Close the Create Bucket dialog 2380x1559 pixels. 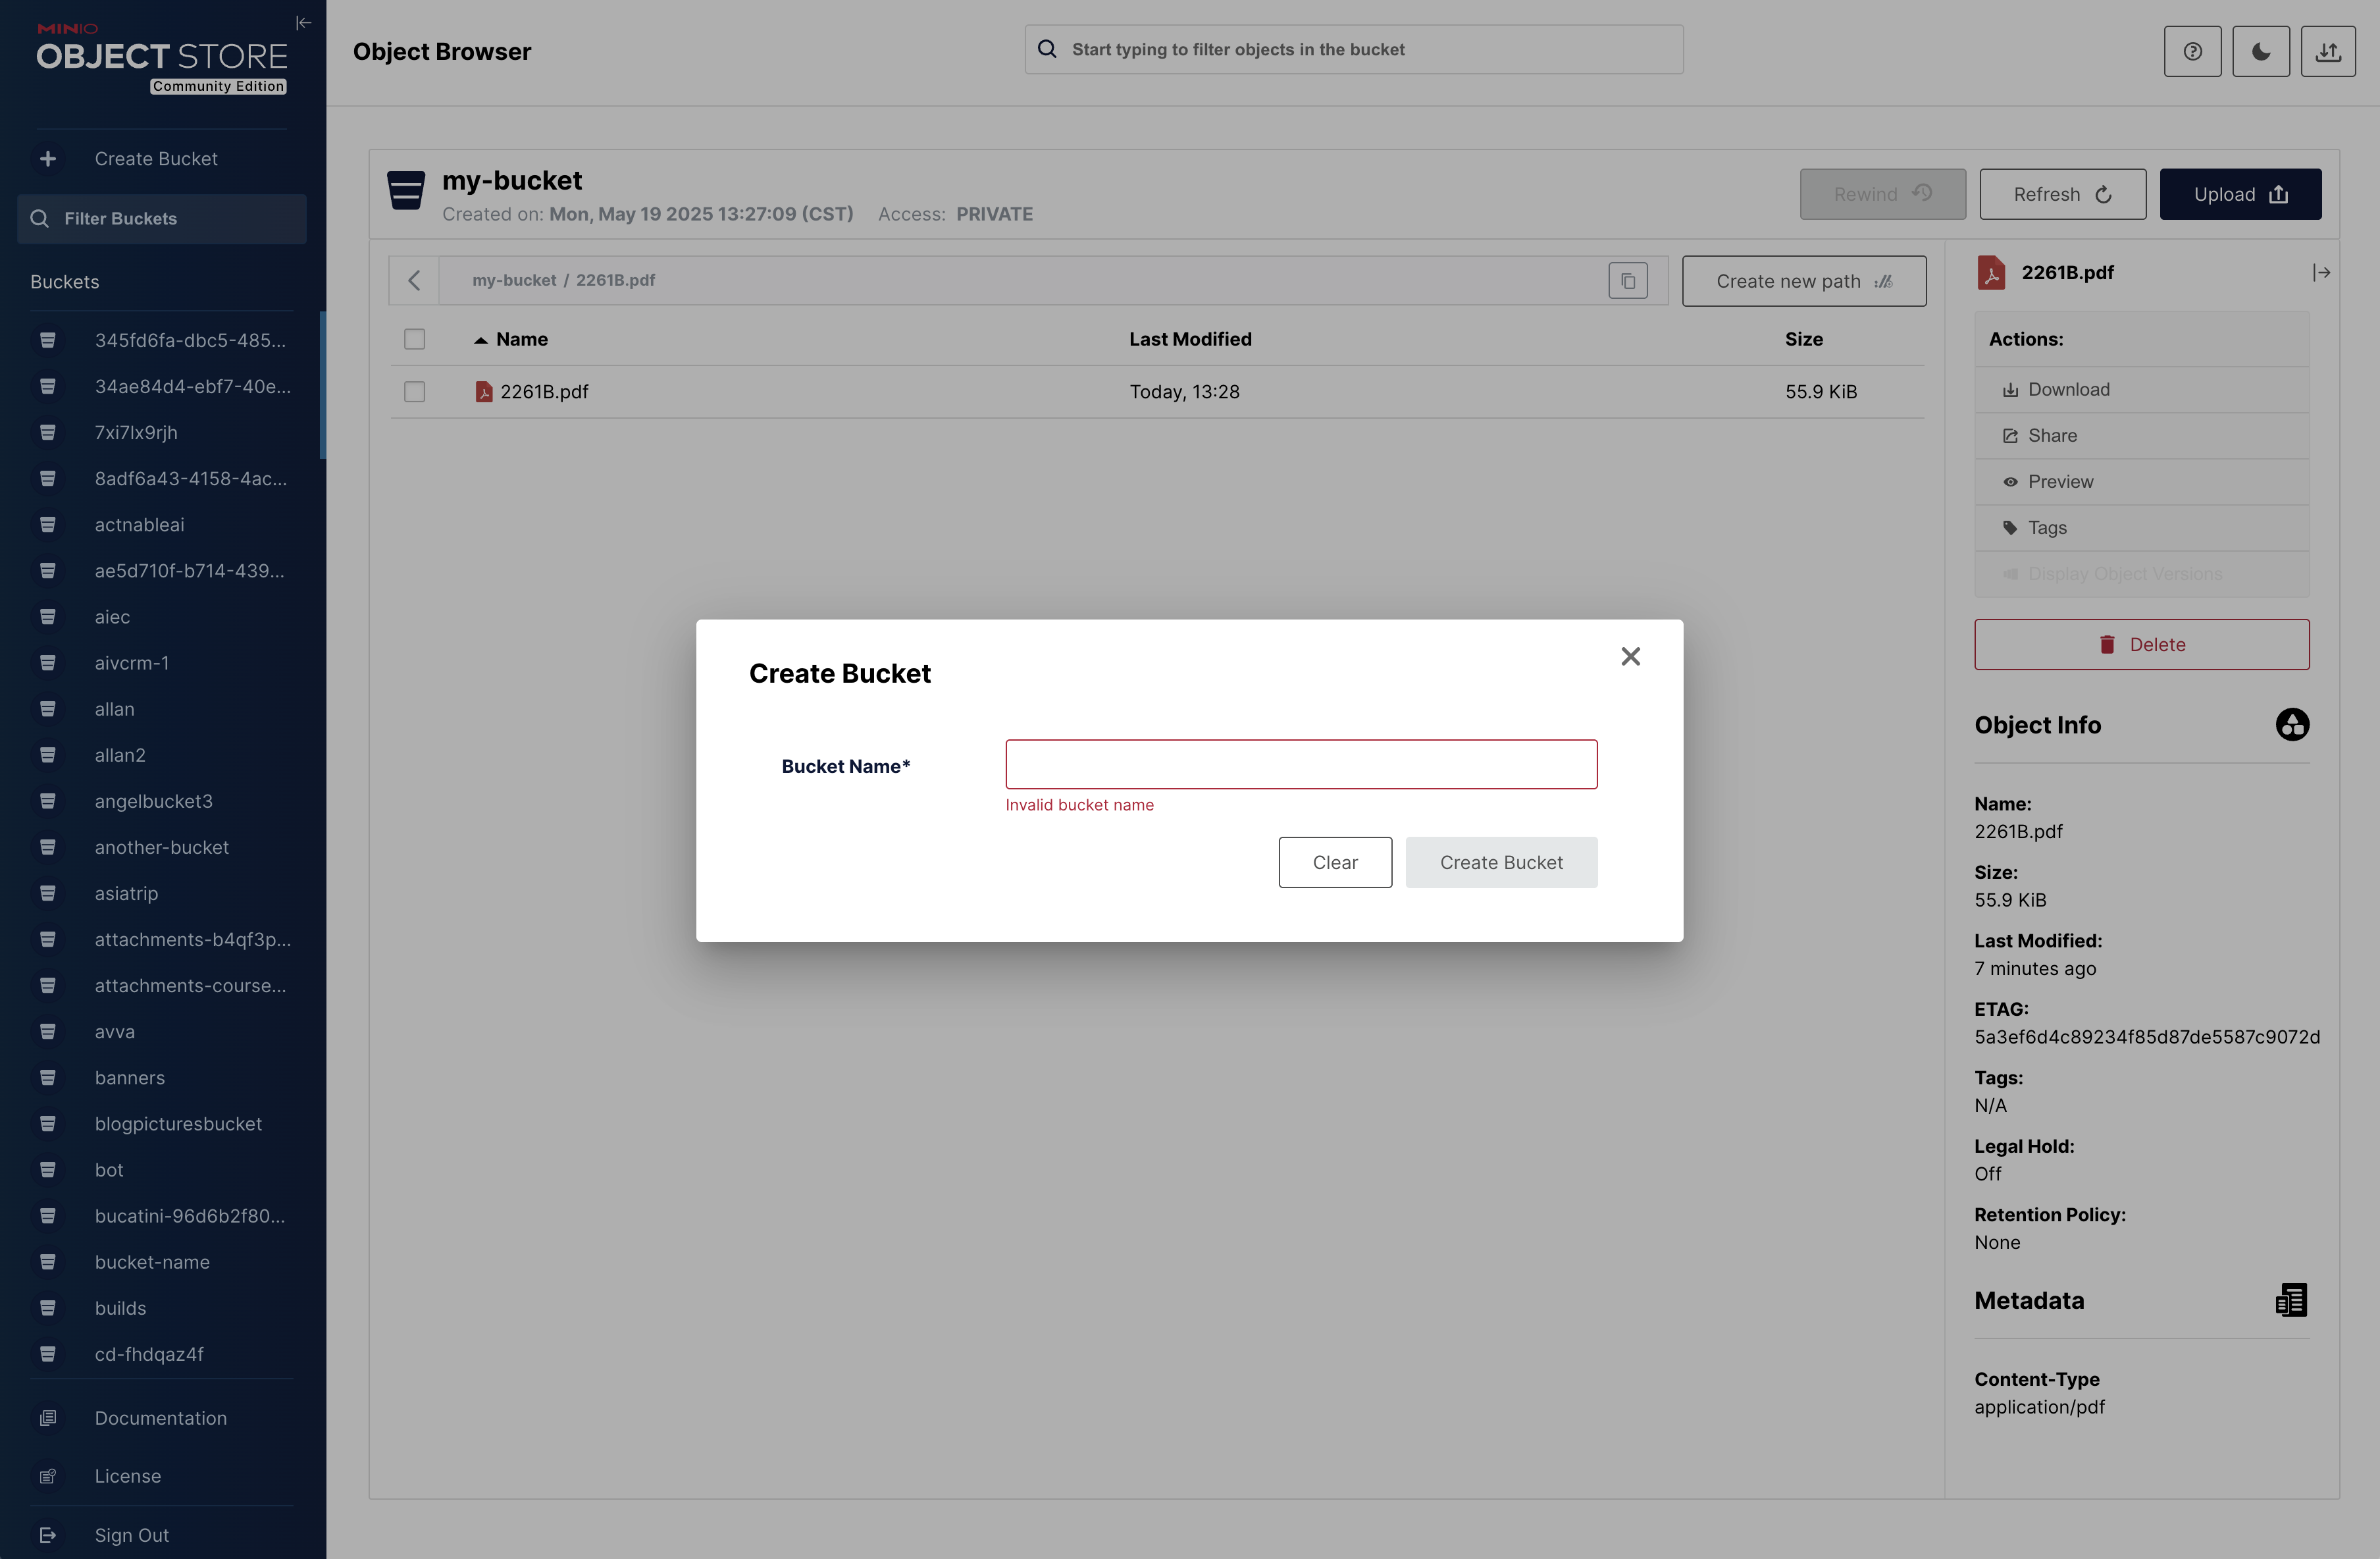[x=1630, y=656]
